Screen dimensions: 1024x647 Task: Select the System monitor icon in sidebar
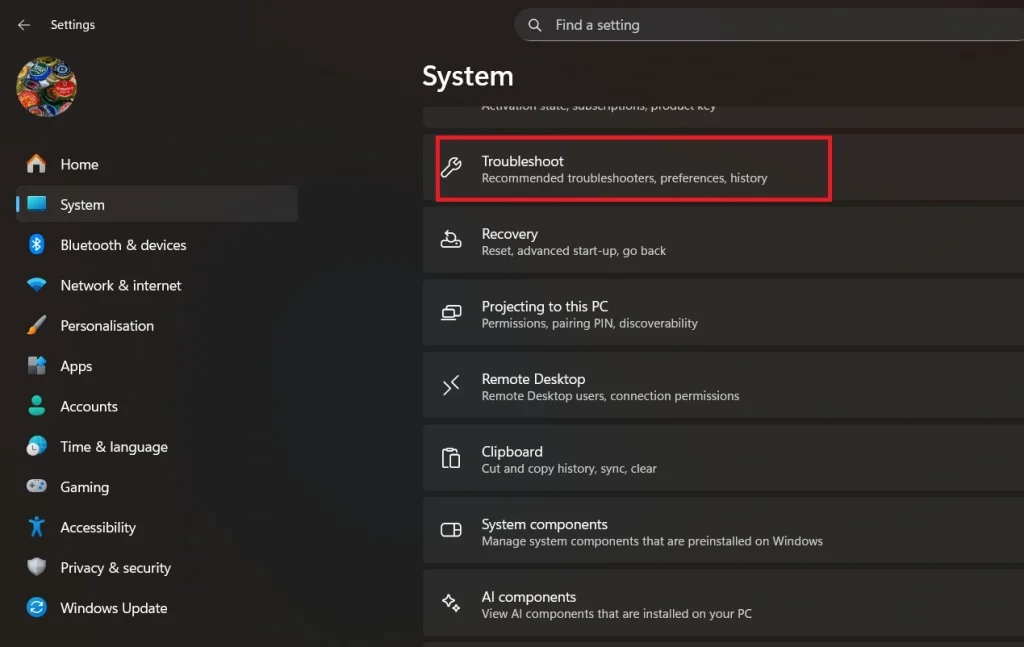pyautogui.click(x=37, y=204)
